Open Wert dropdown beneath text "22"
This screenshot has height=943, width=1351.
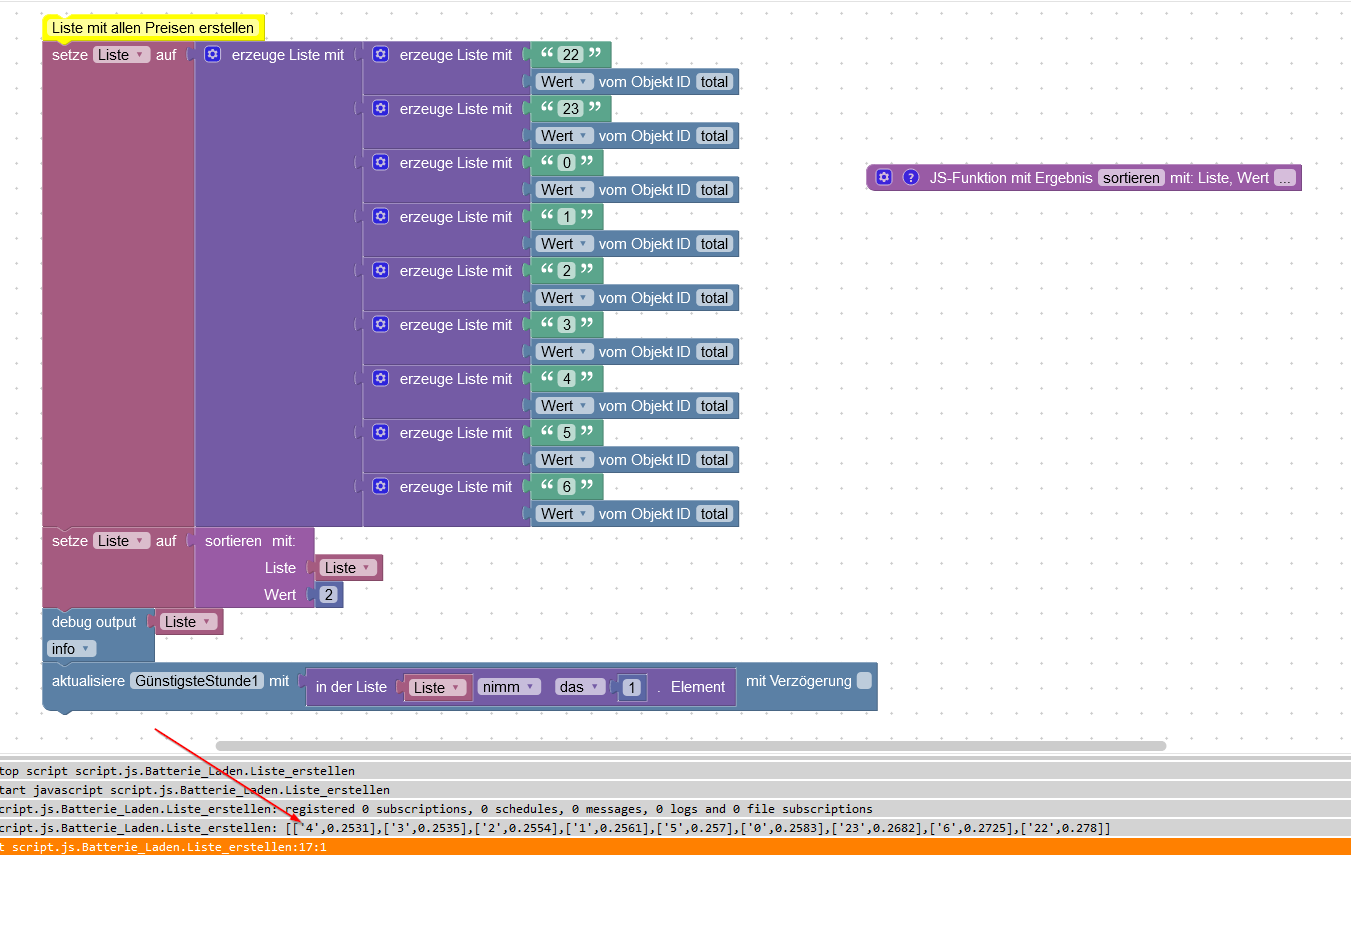565,82
